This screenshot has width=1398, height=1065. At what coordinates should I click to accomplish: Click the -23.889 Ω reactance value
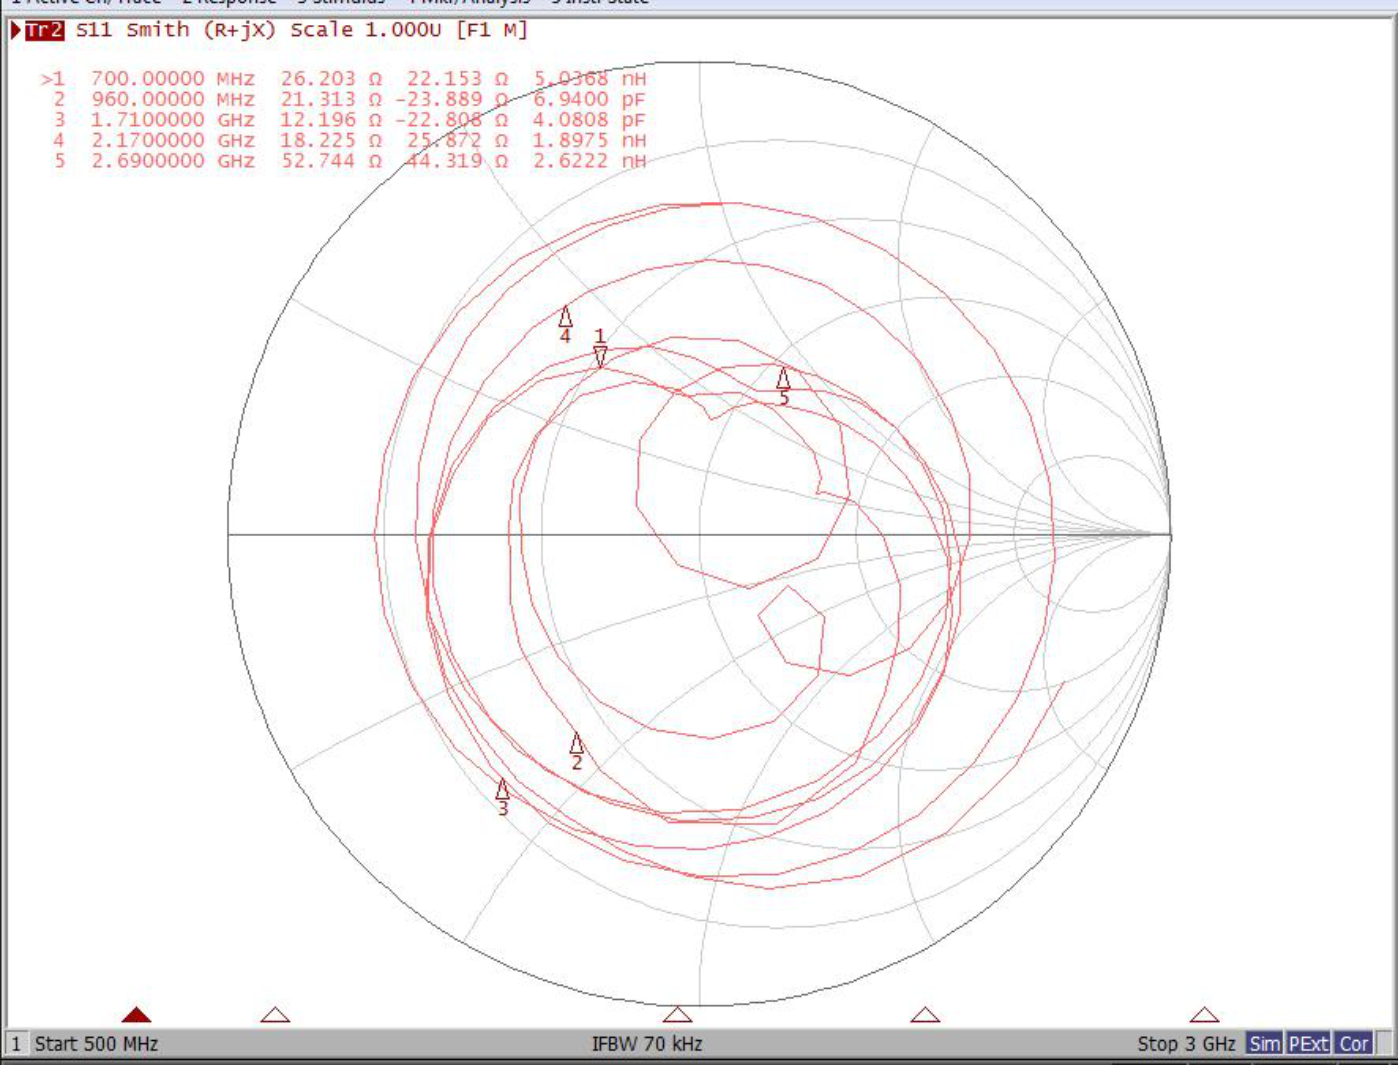coord(452,99)
